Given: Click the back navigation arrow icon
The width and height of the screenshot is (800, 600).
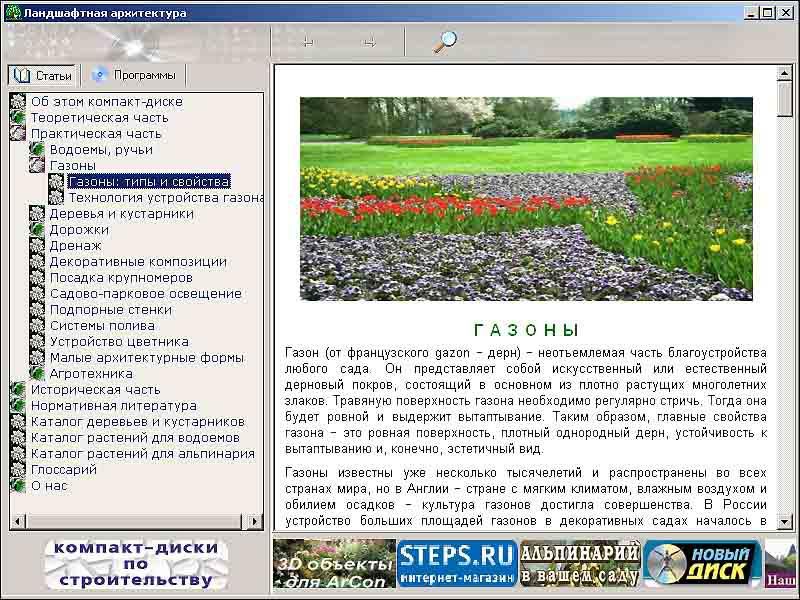Looking at the screenshot, I should click(309, 42).
